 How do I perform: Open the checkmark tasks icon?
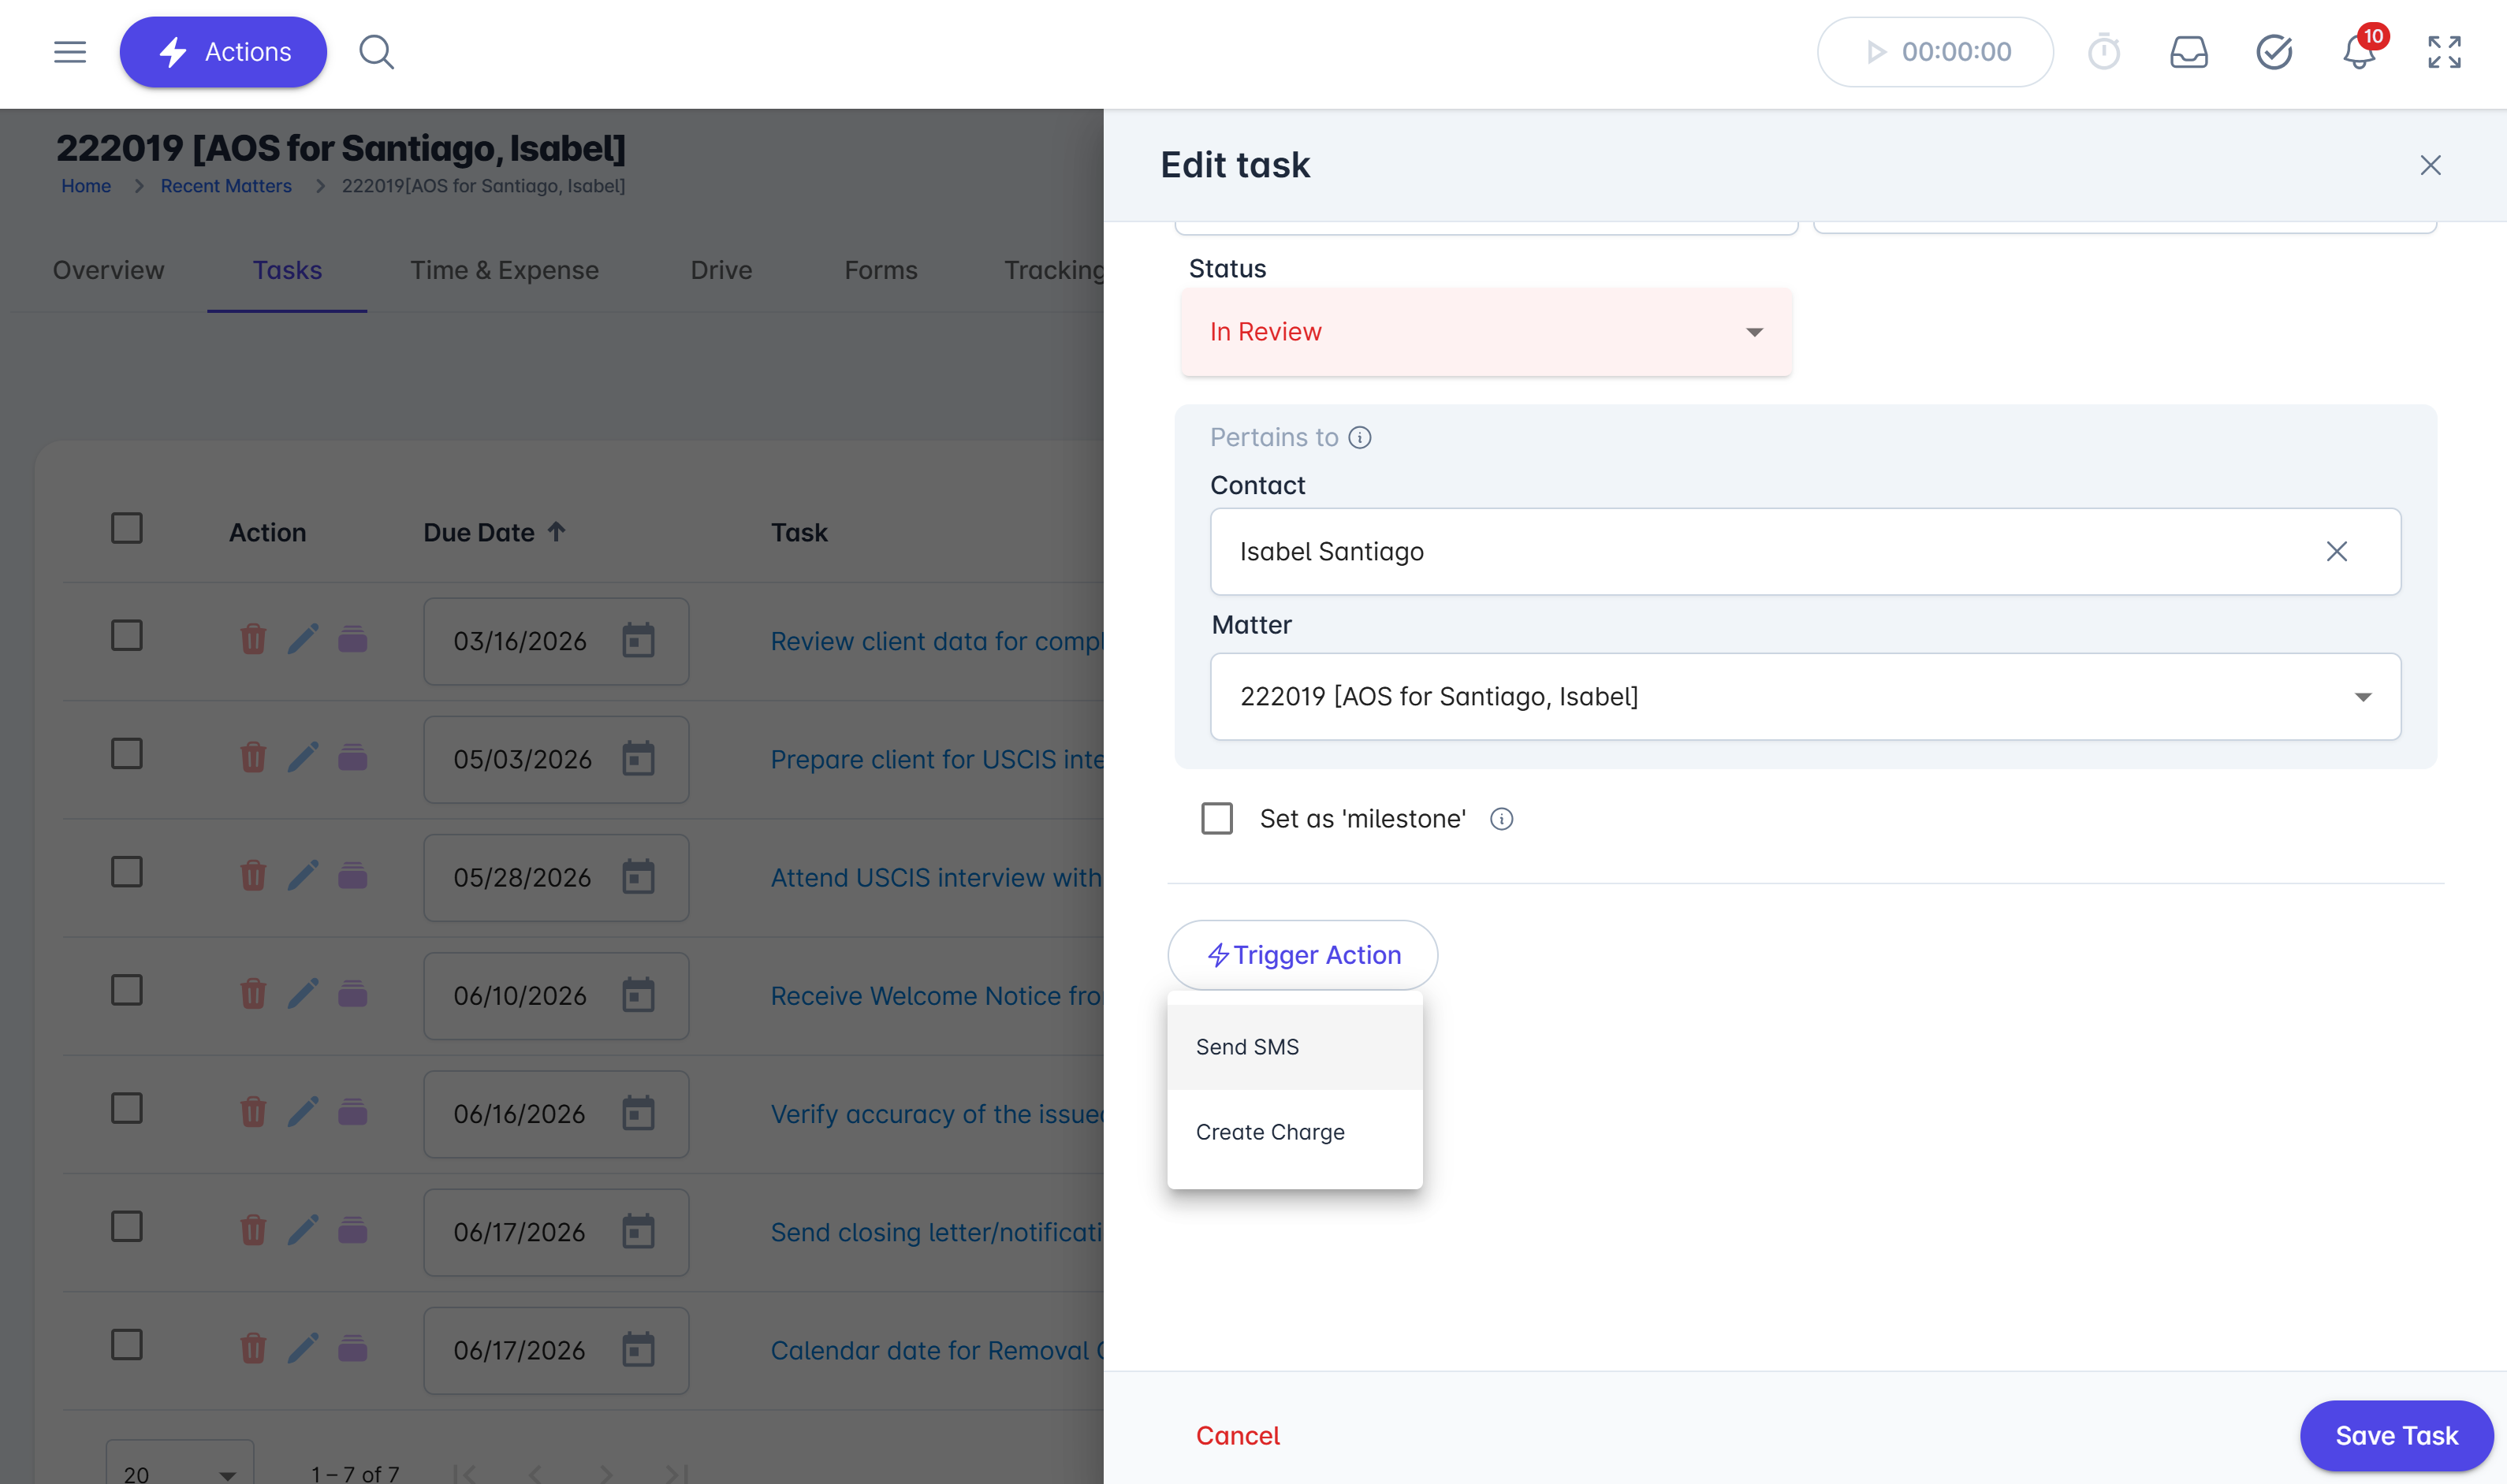pos(2273,52)
